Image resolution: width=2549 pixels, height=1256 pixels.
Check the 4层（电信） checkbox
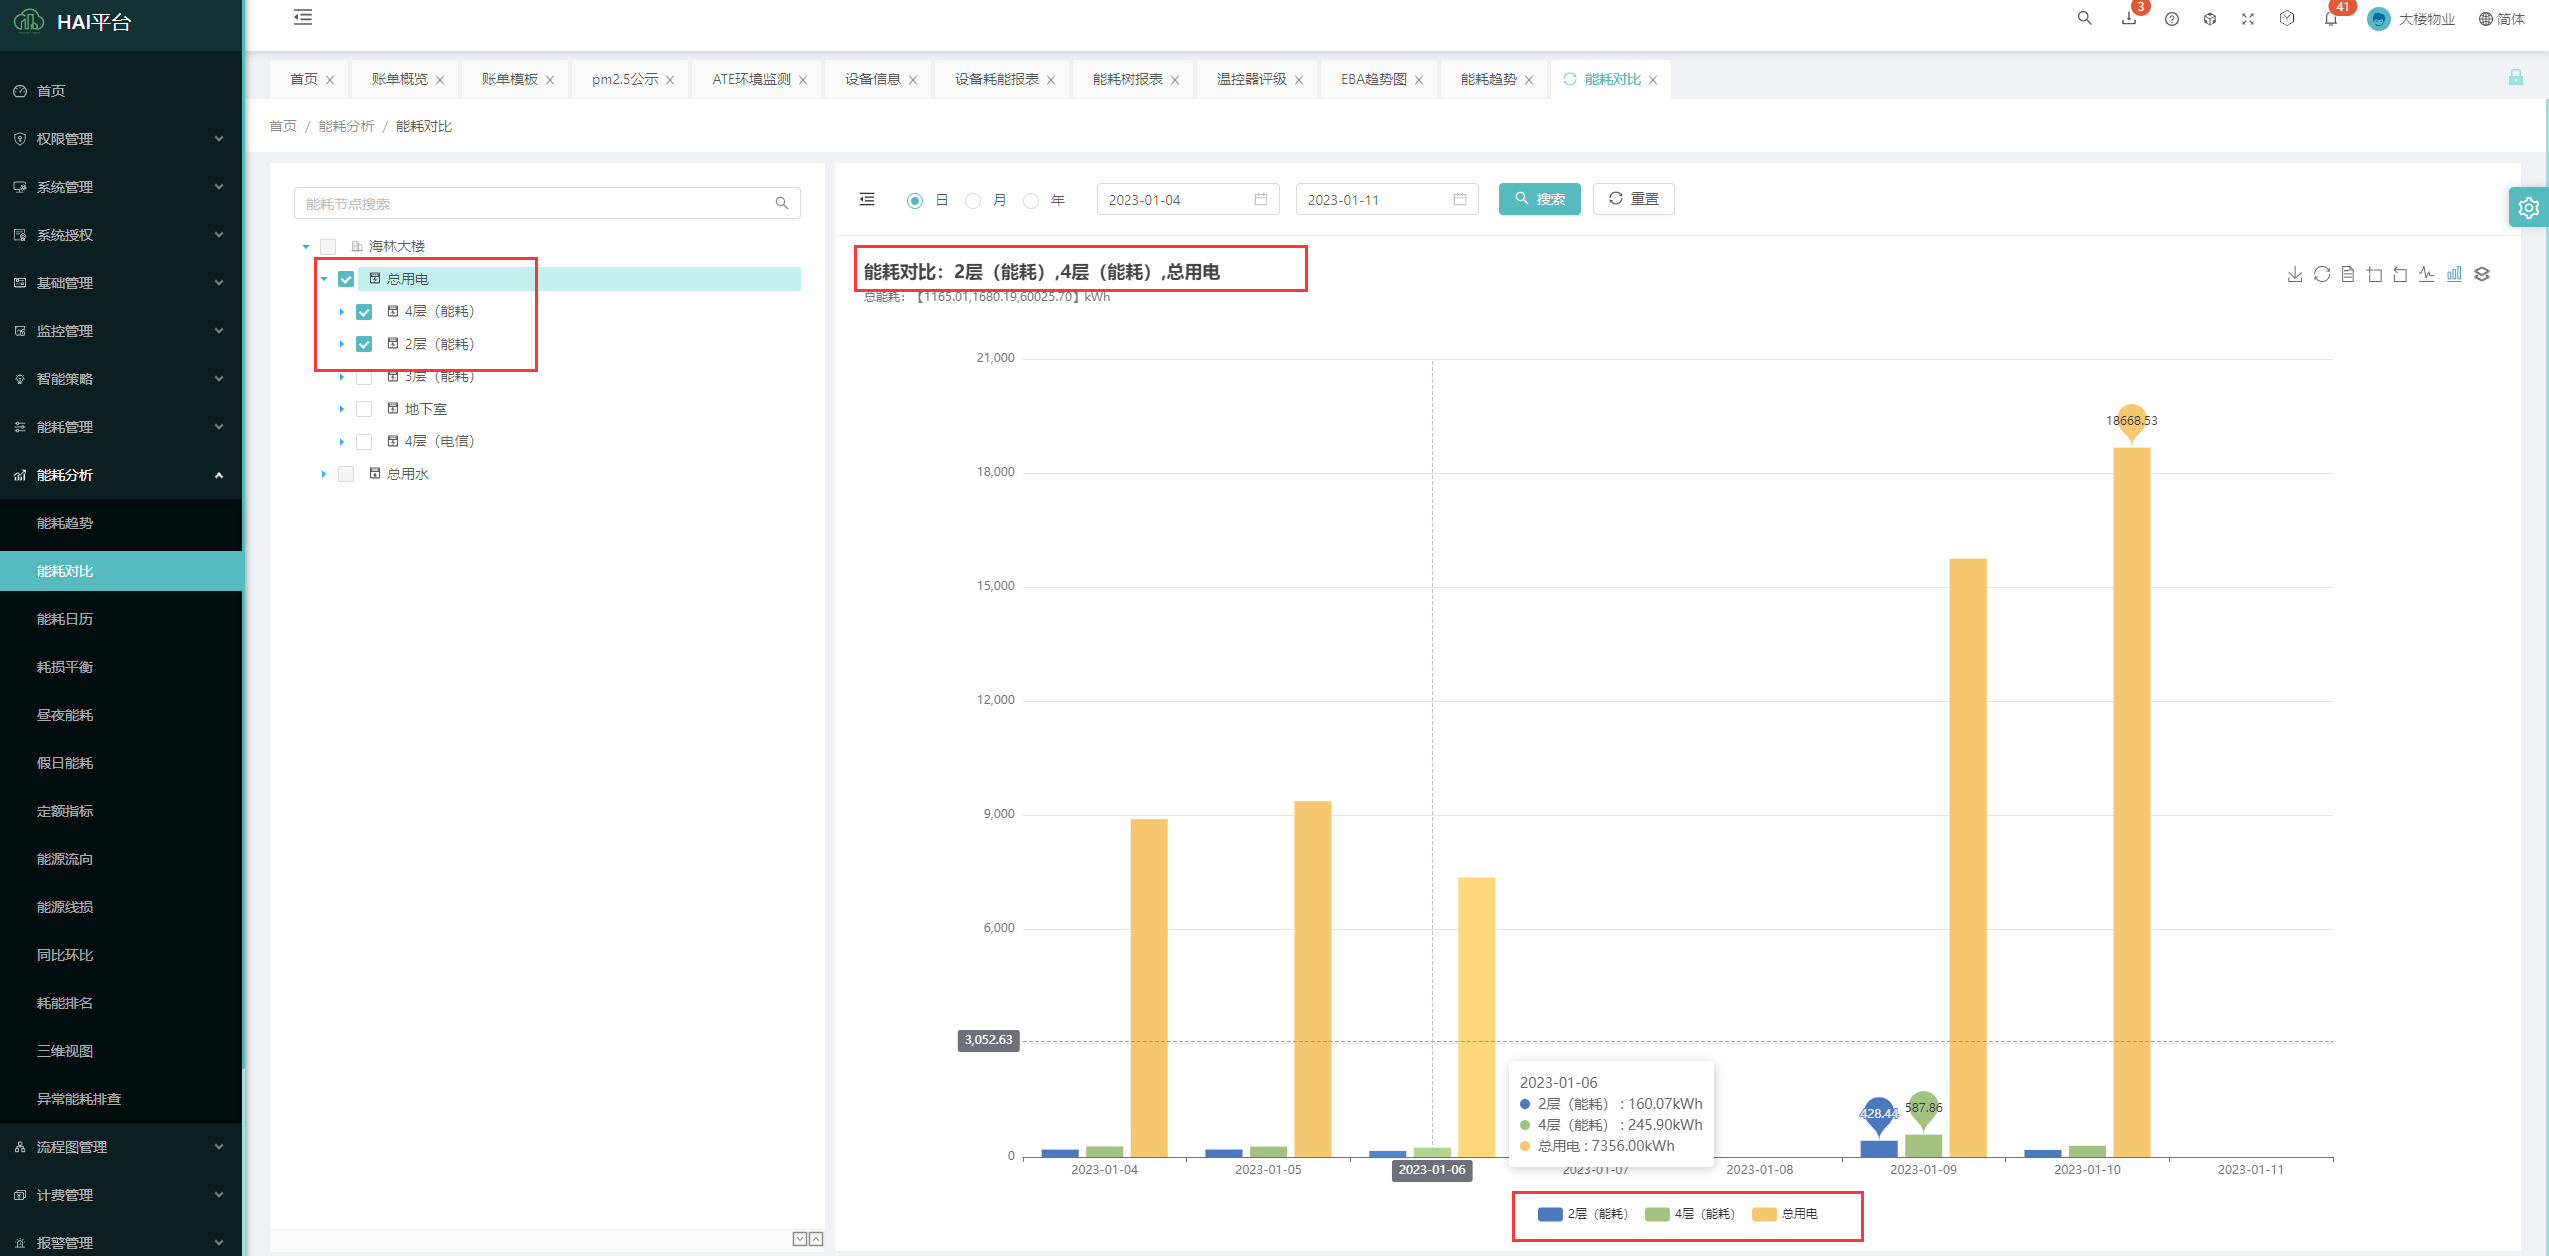point(364,442)
